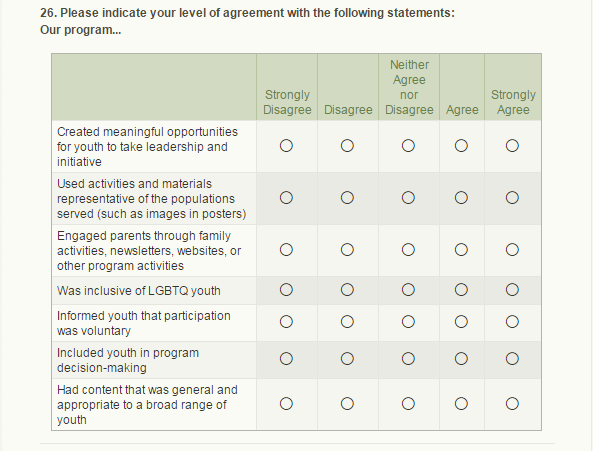Select Agree for engaged parents through family activities
Screen dimensions: 593x451
[x=461, y=250]
